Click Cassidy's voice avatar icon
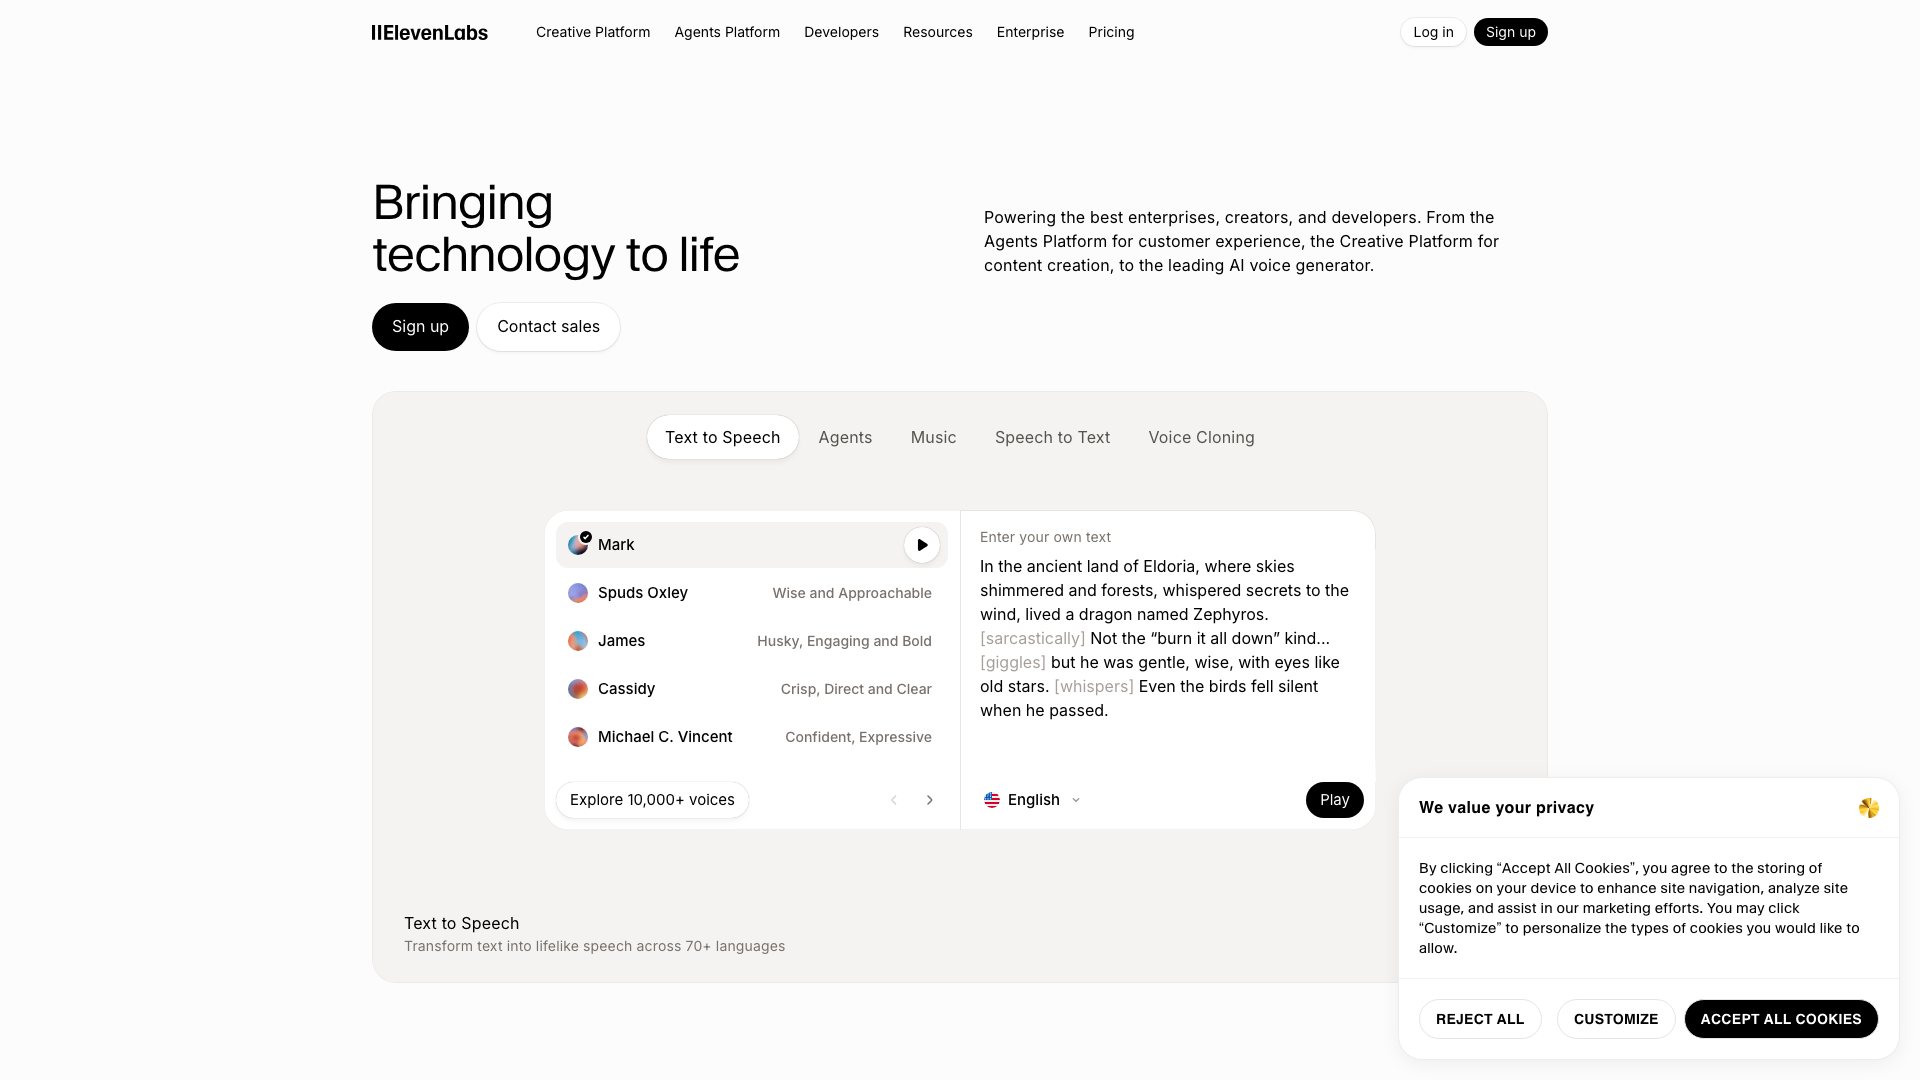This screenshot has height=1080, width=1920. (578, 689)
